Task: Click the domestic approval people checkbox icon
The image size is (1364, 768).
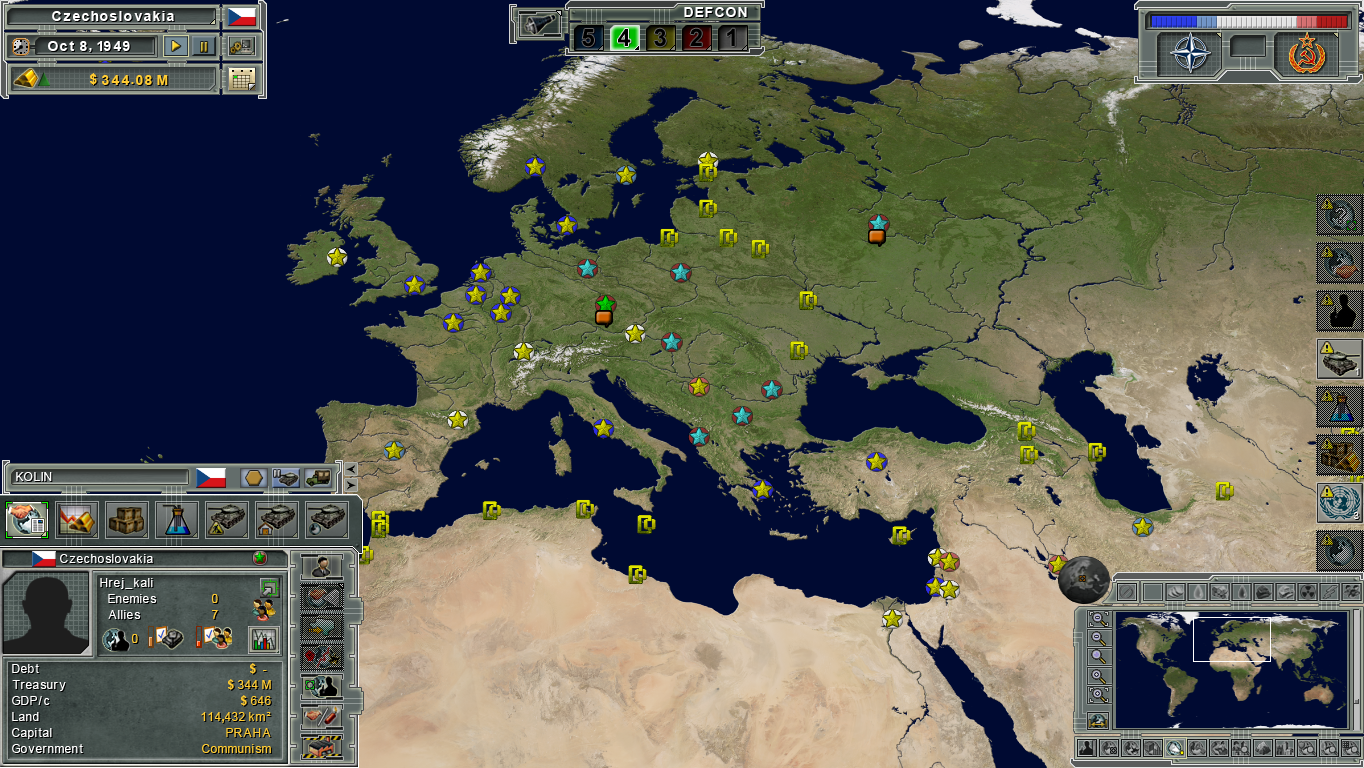Action: tap(213, 637)
